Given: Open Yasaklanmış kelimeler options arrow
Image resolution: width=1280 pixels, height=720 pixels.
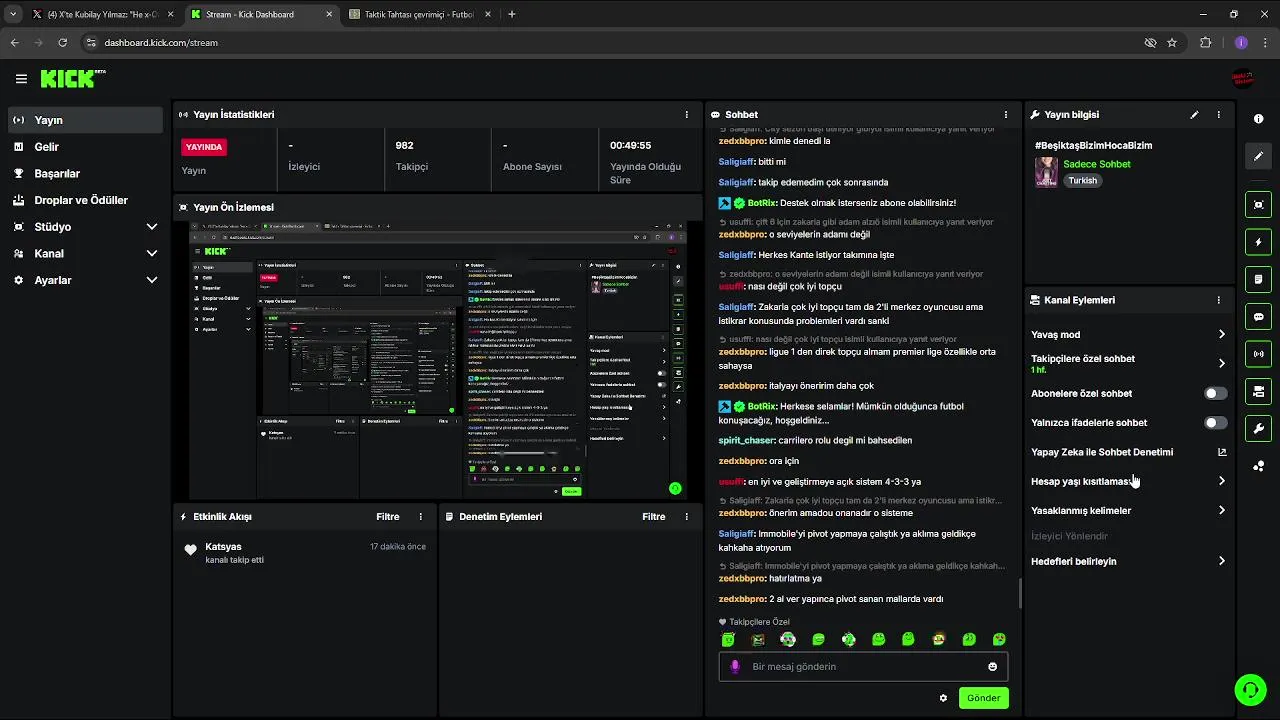Looking at the screenshot, I should point(1221,511).
